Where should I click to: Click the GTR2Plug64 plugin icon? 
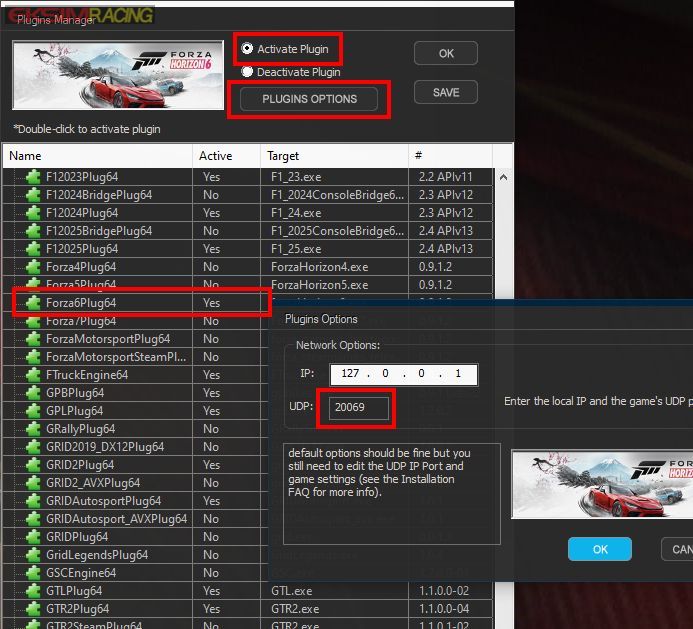[33, 609]
